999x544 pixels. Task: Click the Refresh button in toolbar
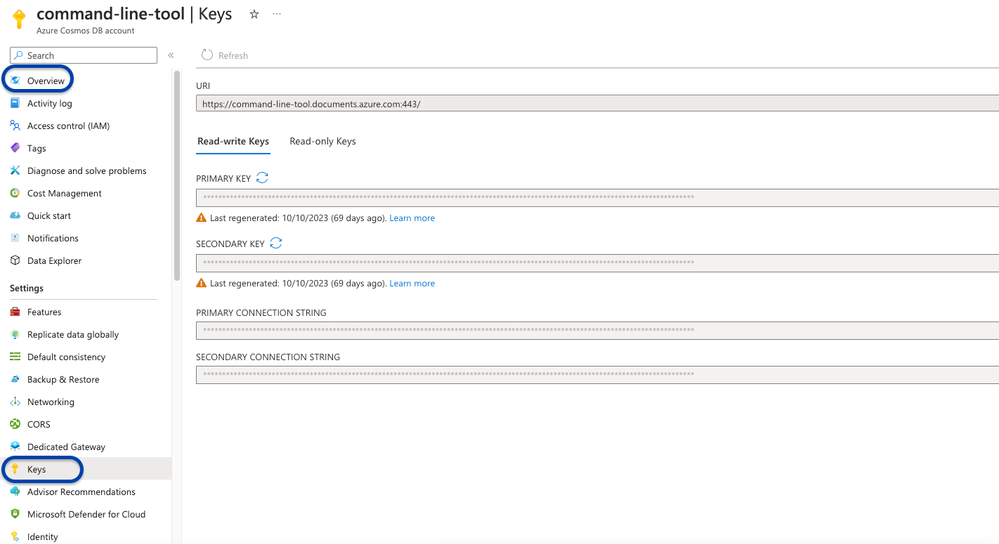coord(225,55)
